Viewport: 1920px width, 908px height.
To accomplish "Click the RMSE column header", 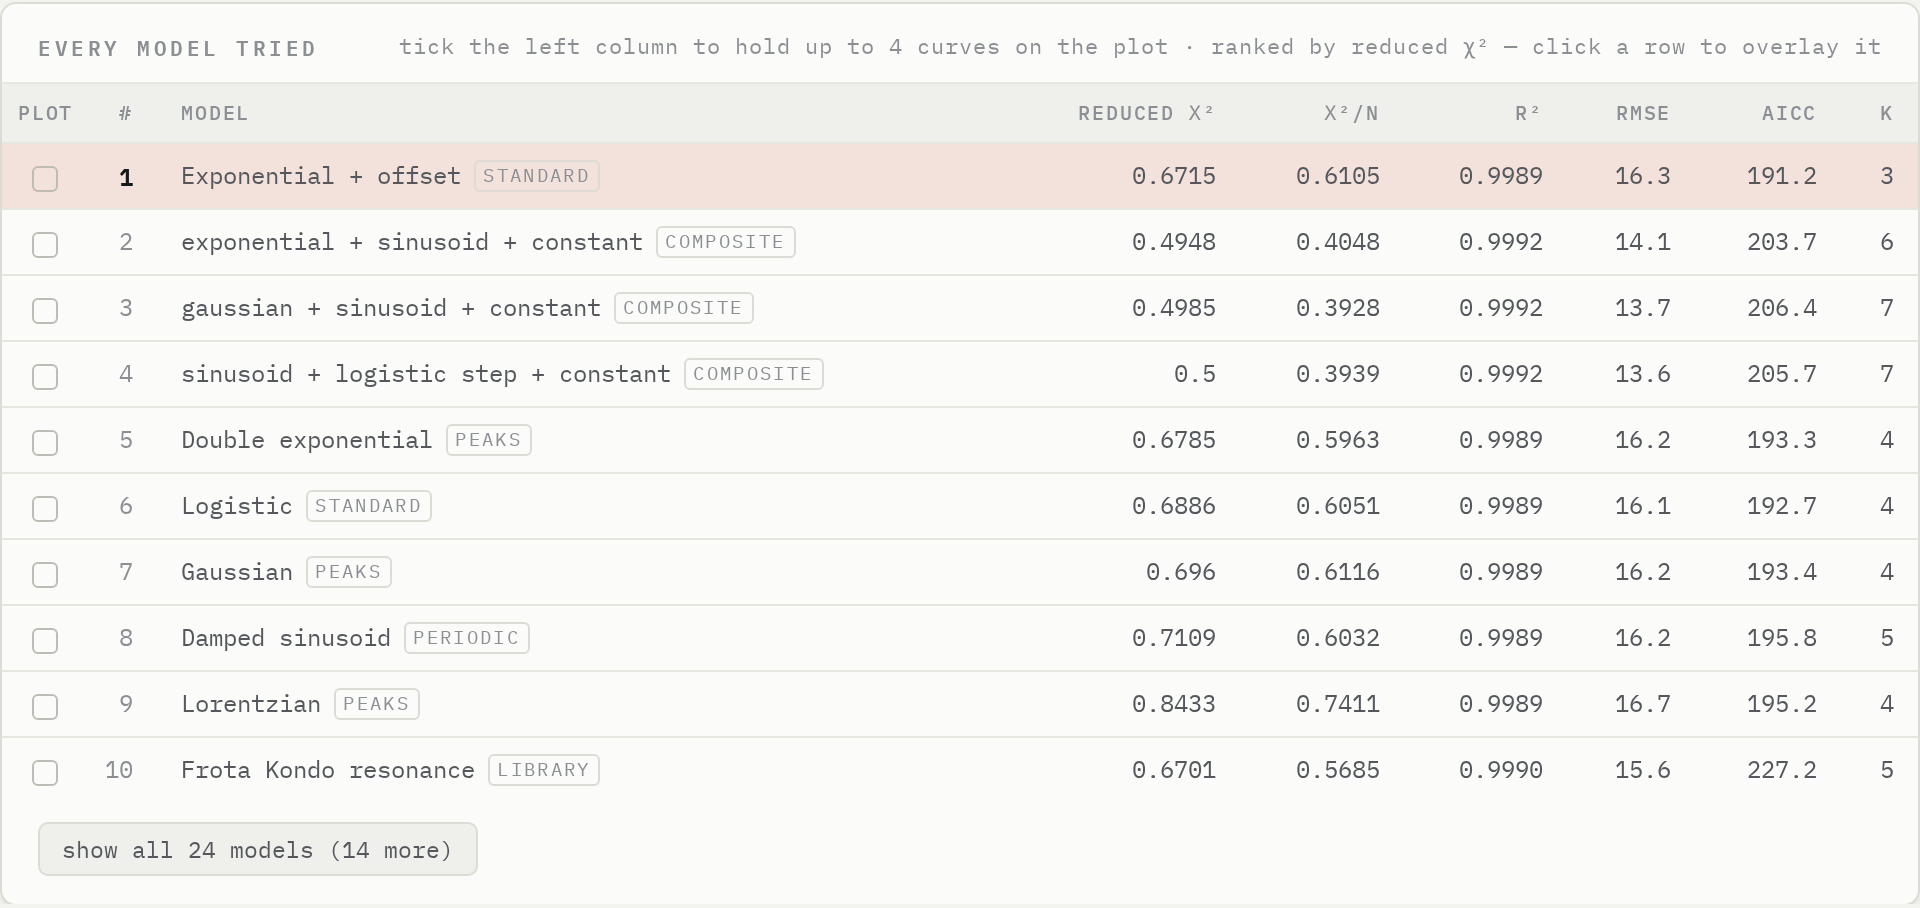I will 1643,114.
